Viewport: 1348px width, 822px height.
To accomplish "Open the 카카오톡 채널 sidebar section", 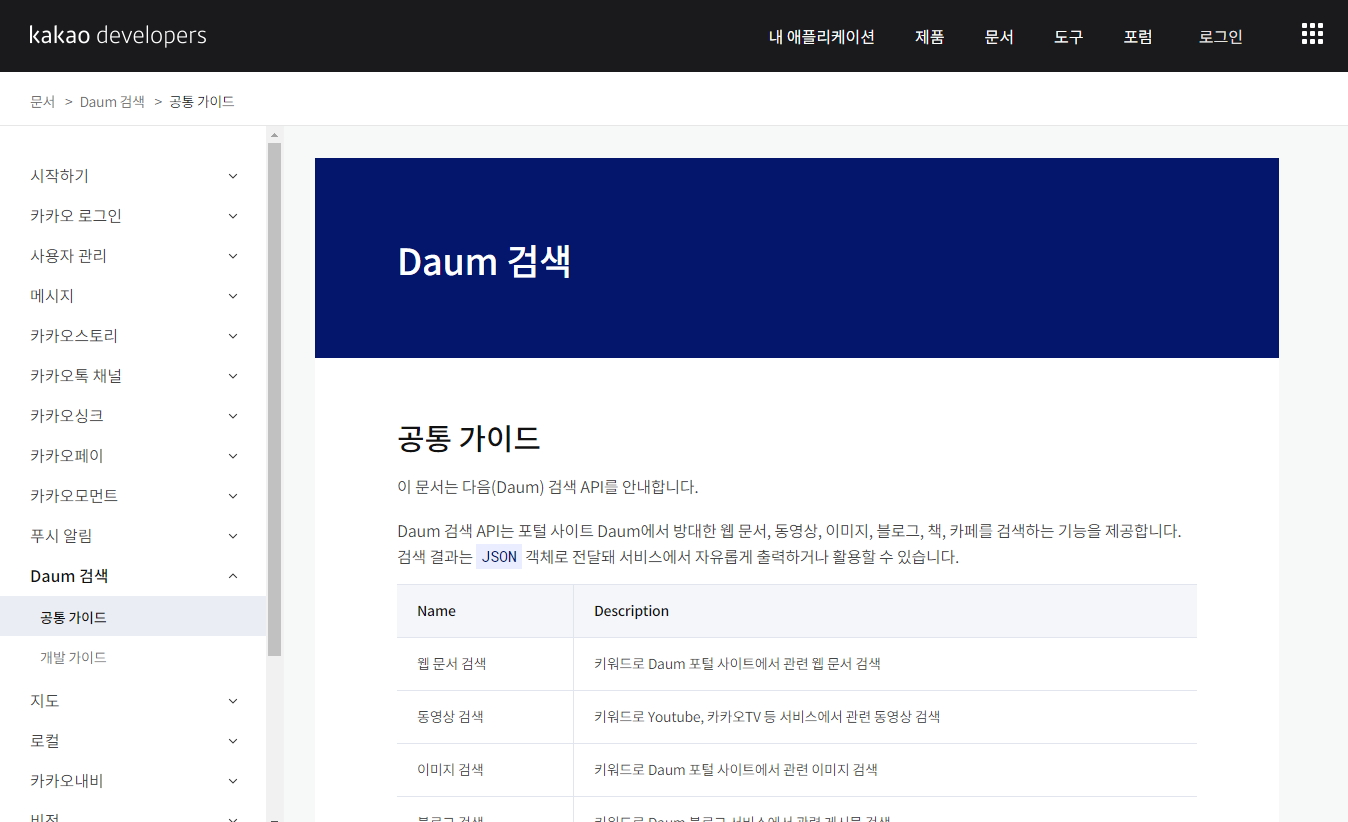I will pyautogui.click(x=76, y=376).
